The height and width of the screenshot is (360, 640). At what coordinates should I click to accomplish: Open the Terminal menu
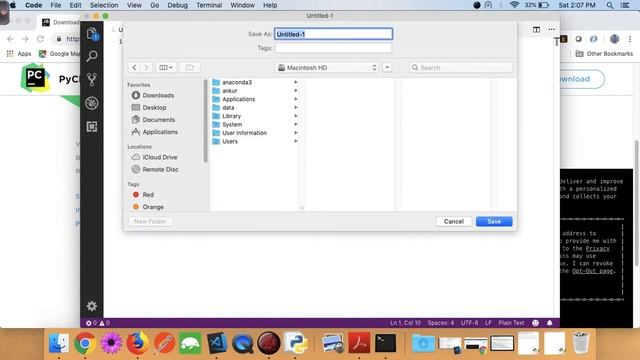tap(209, 5)
